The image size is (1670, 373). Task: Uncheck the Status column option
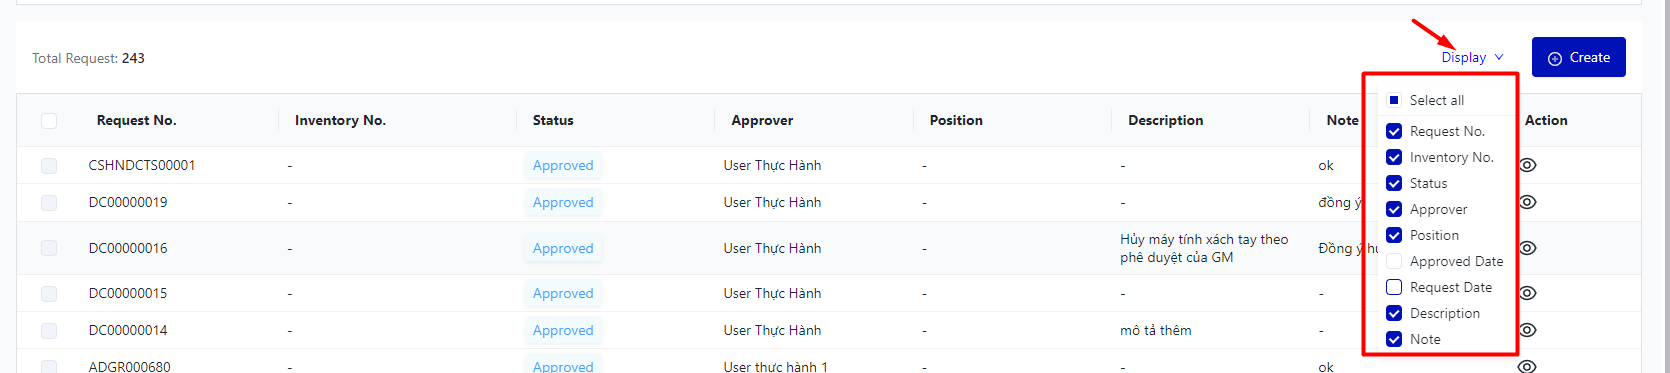[1394, 183]
